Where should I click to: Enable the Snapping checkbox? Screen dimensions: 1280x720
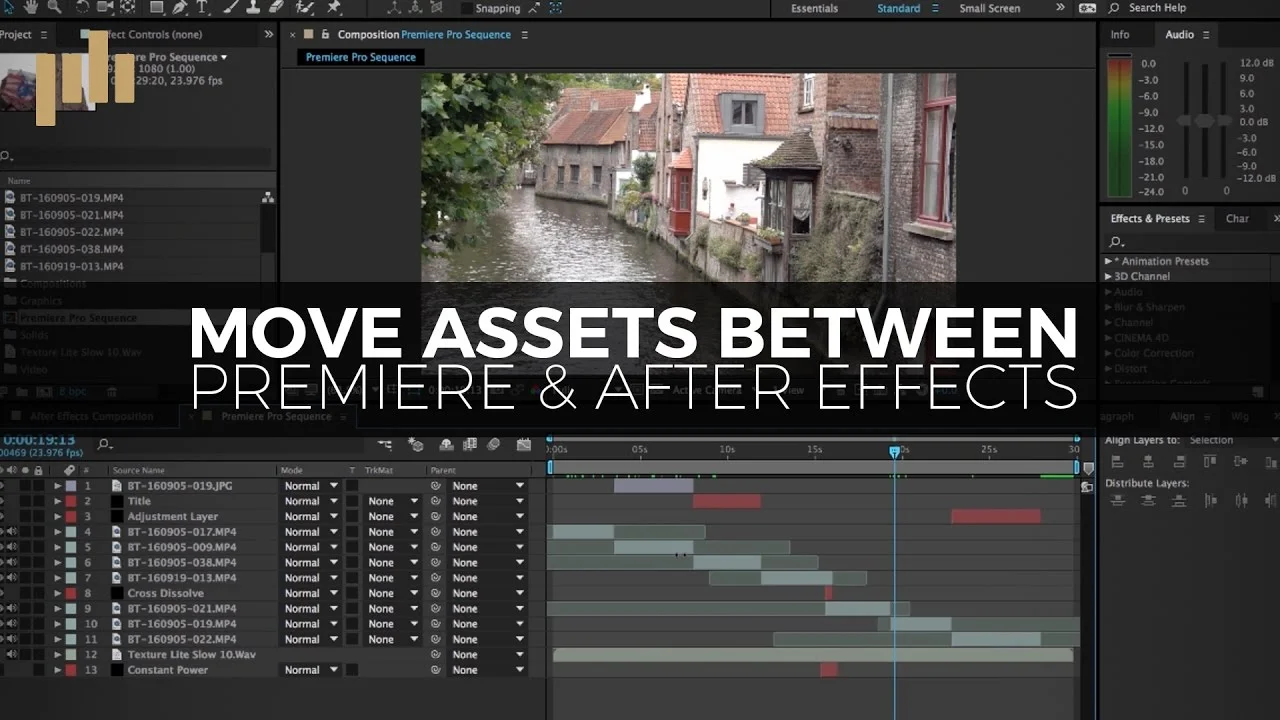click(x=467, y=8)
